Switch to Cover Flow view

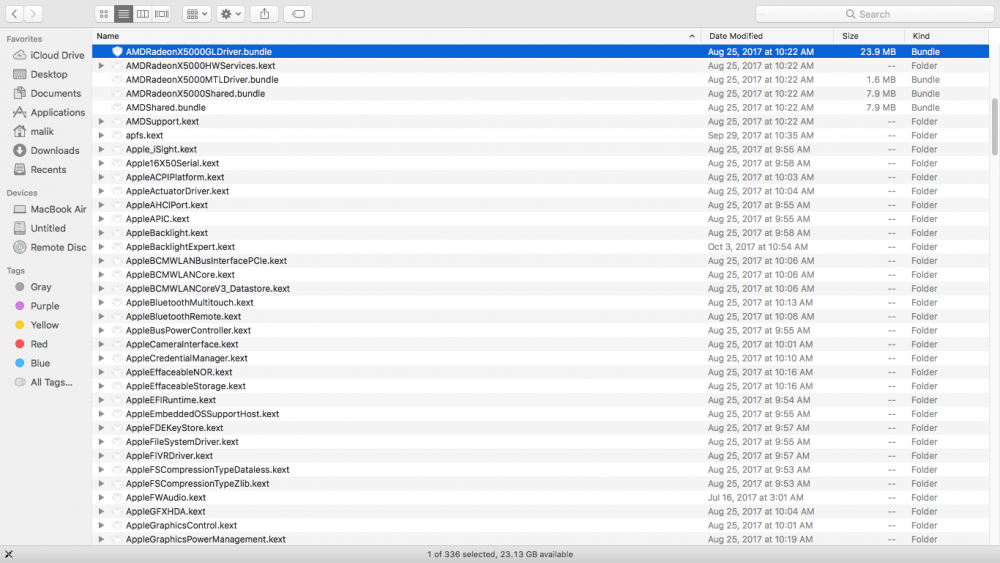click(x=162, y=14)
